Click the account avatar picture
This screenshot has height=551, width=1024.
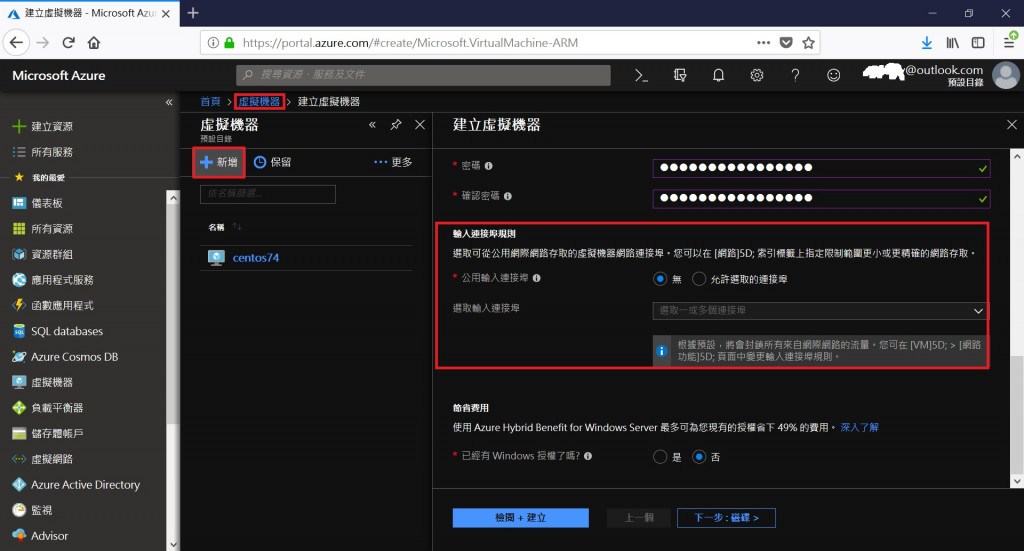click(1006, 75)
